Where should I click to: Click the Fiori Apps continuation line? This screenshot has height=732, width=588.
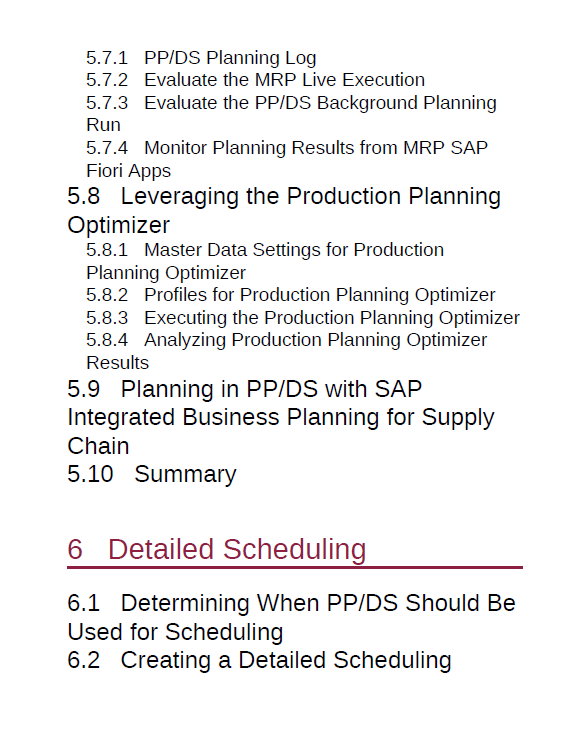128,171
